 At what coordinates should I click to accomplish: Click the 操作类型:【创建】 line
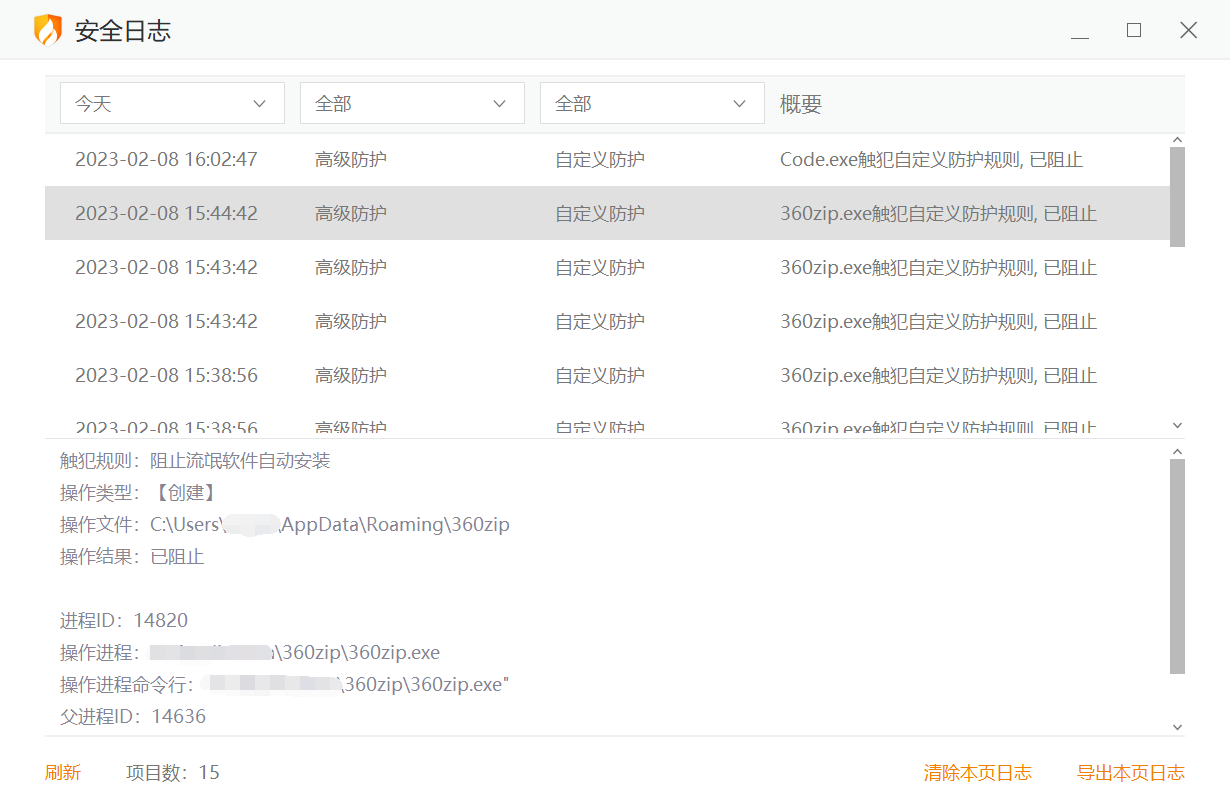pyautogui.click(x=138, y=493)
